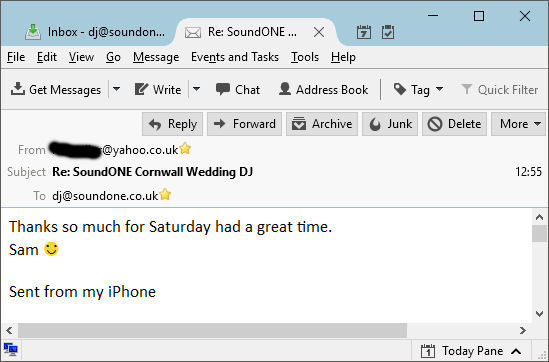Open the More actions dropdown
The height and width of the screenshot is (362, 549).
519,124
